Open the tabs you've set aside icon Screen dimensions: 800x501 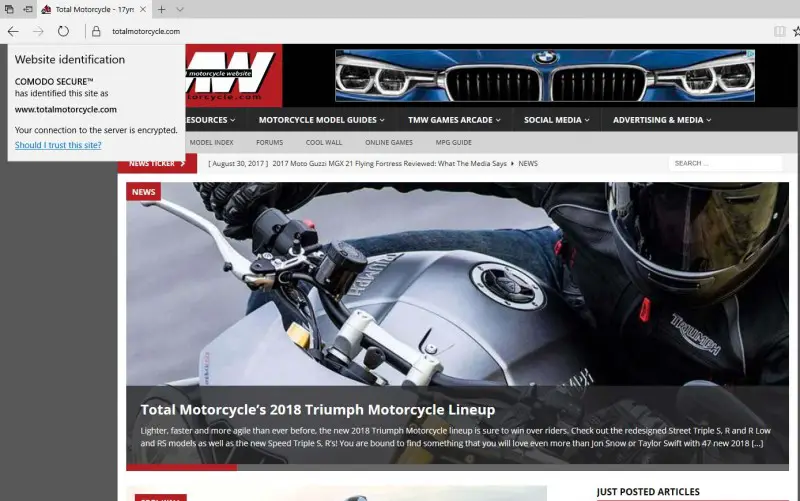coord(9,9)
